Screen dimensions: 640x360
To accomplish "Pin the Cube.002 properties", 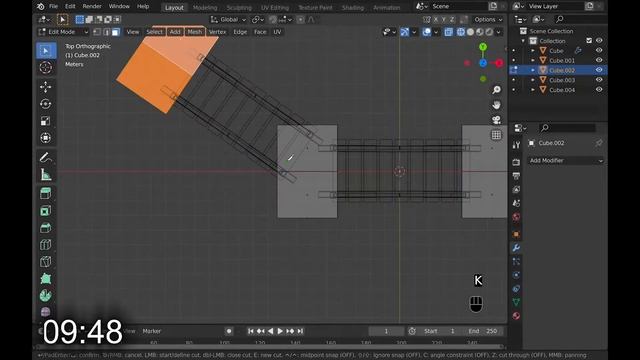I will click(x=599, y=143).
